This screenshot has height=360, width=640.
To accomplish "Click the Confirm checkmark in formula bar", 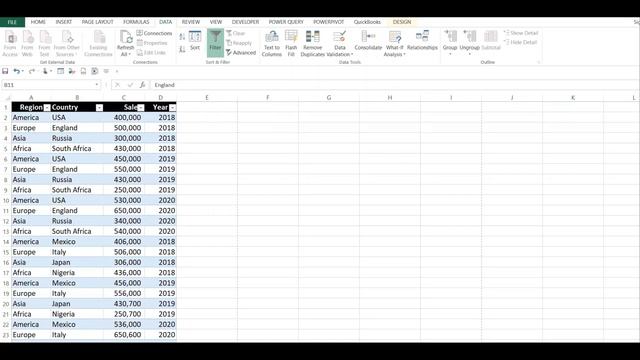I will 130,85.
